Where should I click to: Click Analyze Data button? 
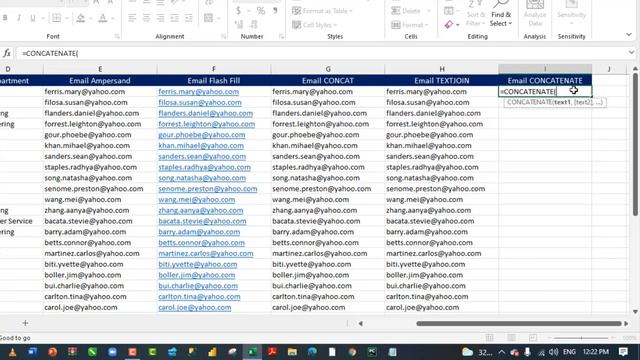(535, 14)
